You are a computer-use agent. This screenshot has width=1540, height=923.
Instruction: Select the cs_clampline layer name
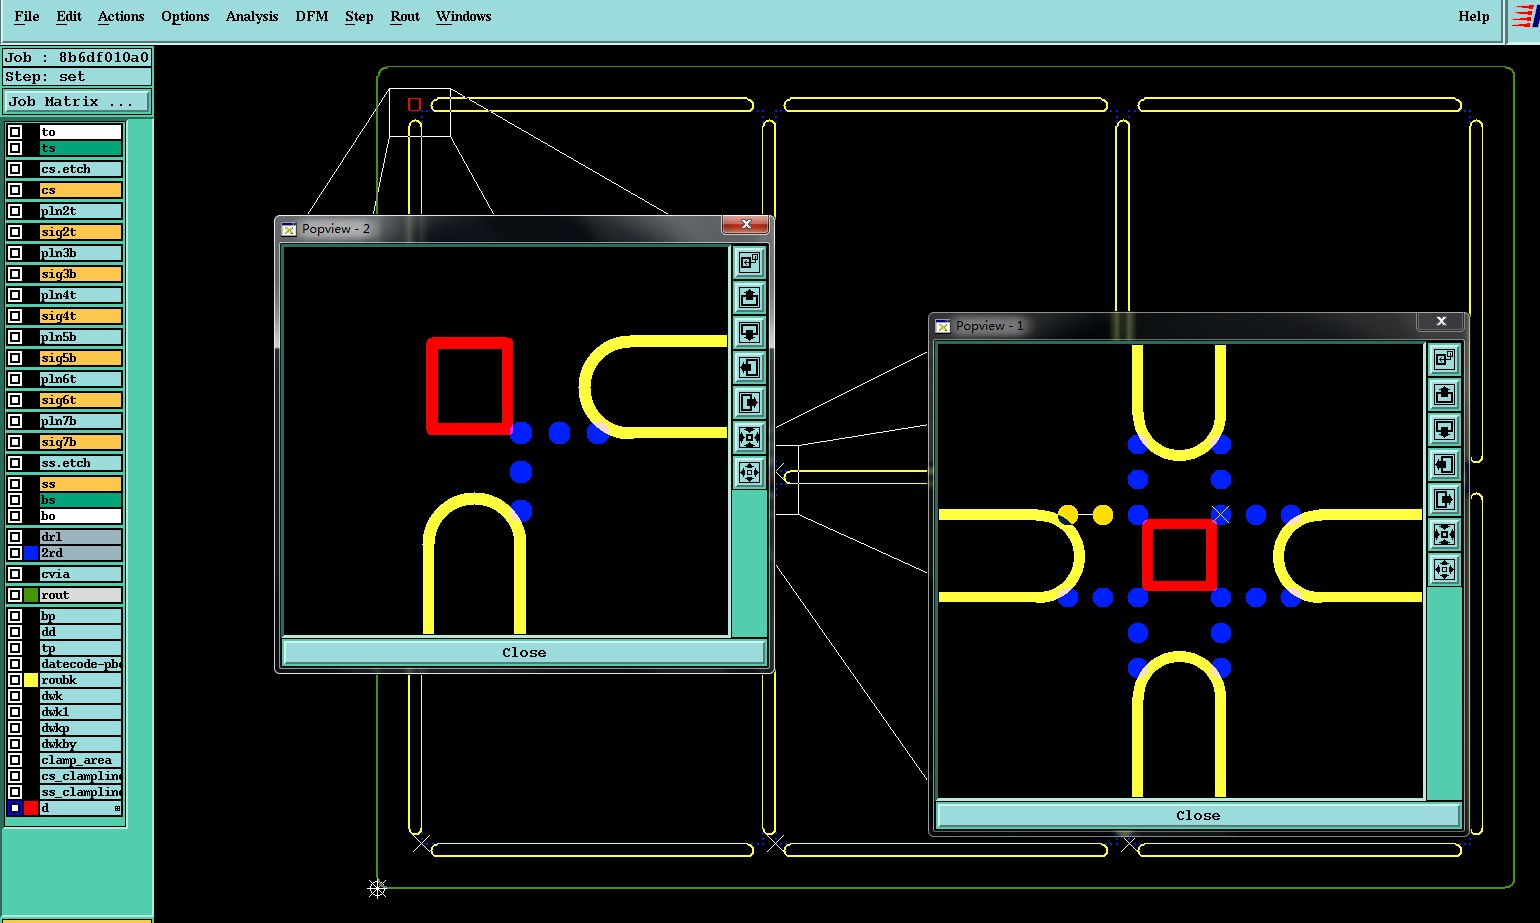point(80,776)
